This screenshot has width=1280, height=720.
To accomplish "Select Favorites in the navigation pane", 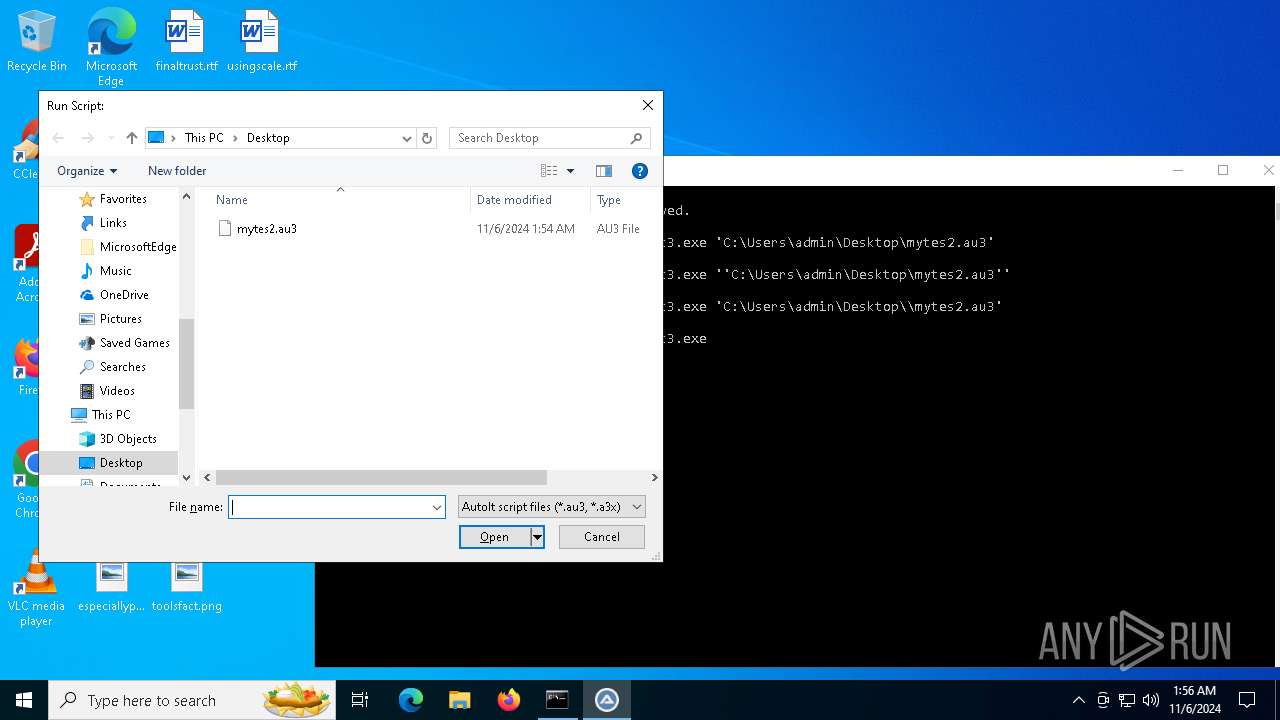I will pos(123,199).
